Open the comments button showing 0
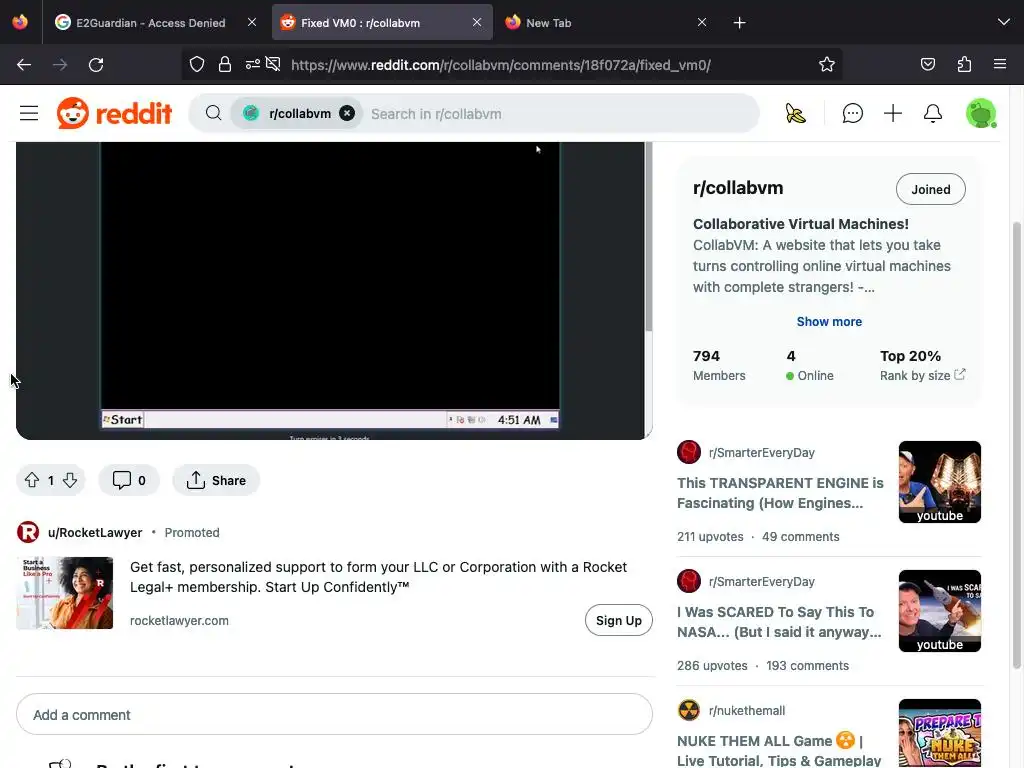Viewport: 1024px width, 768px height. tap(129, 481)
